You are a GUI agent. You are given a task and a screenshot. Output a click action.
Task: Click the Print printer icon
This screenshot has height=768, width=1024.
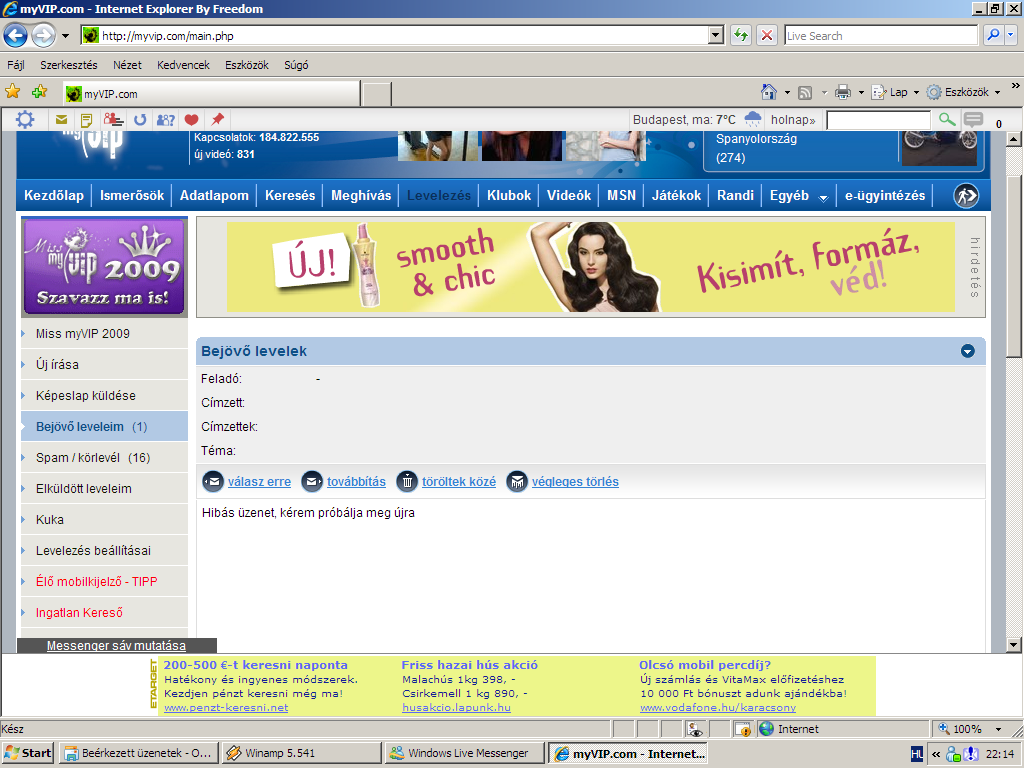(x=843, y=92)
